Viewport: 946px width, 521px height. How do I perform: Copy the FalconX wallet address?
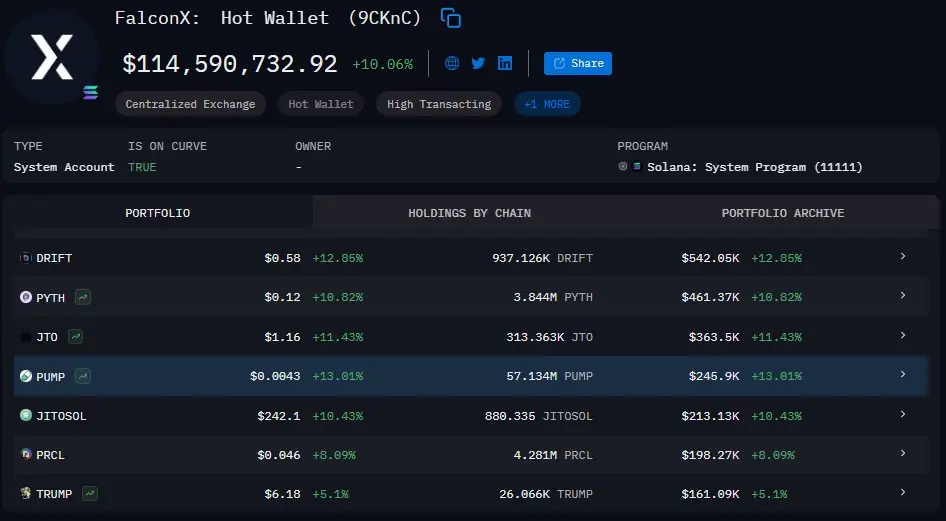click(x=451, y=18)
